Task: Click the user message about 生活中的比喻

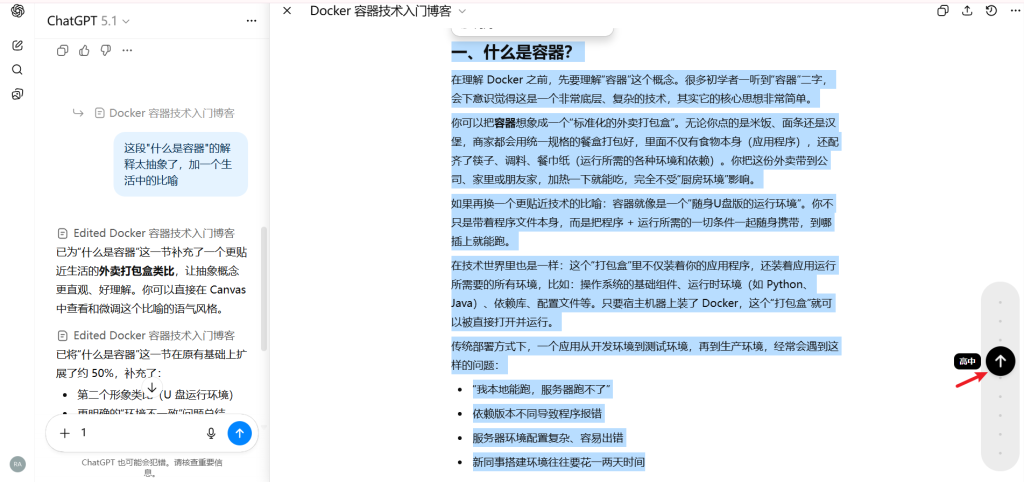Action: [x=181, y=164]
